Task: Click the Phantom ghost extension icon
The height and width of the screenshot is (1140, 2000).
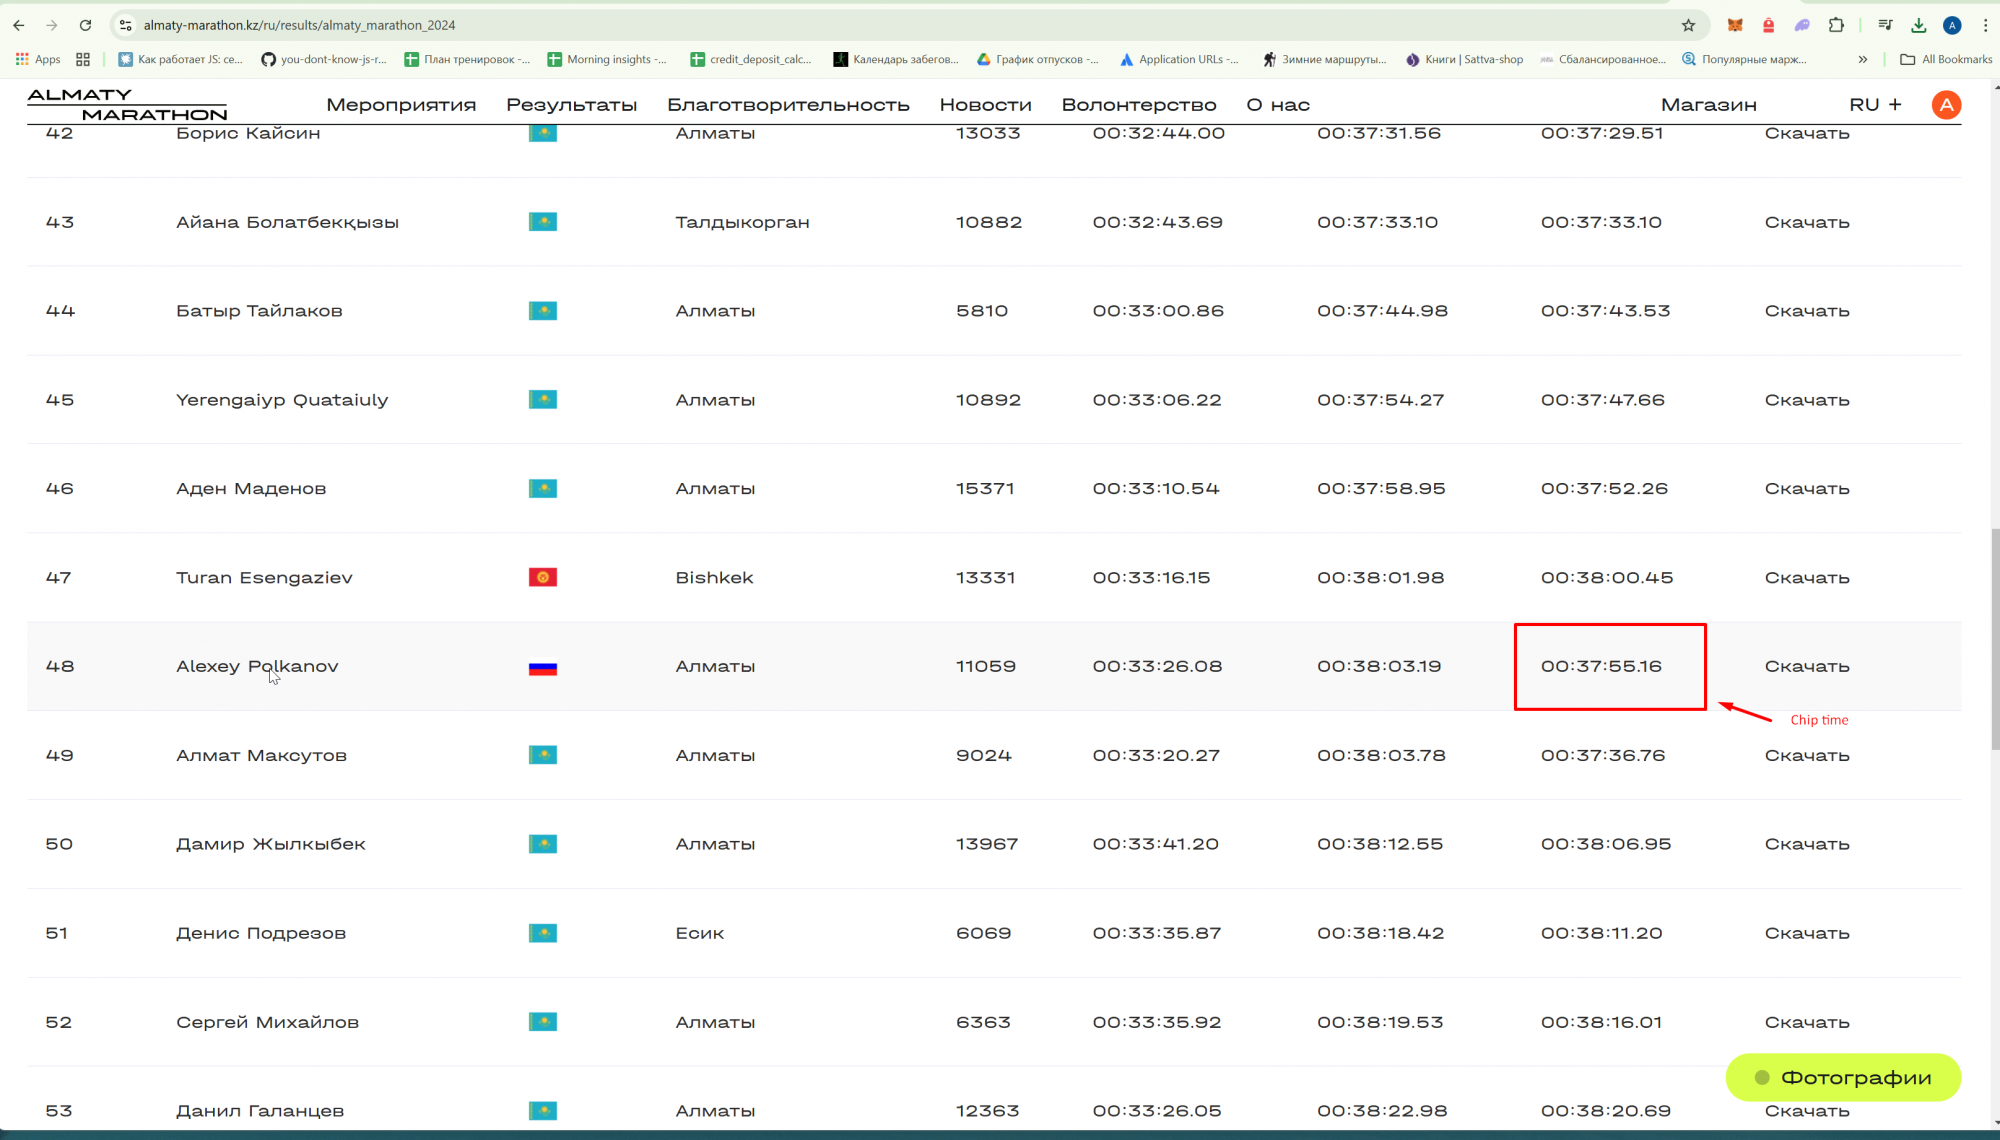Action: (x=1802, y=25)
